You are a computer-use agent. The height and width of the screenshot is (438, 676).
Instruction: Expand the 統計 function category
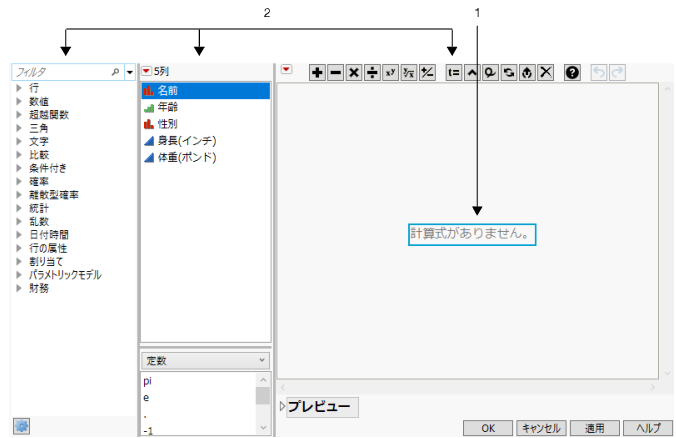point(19,208)
